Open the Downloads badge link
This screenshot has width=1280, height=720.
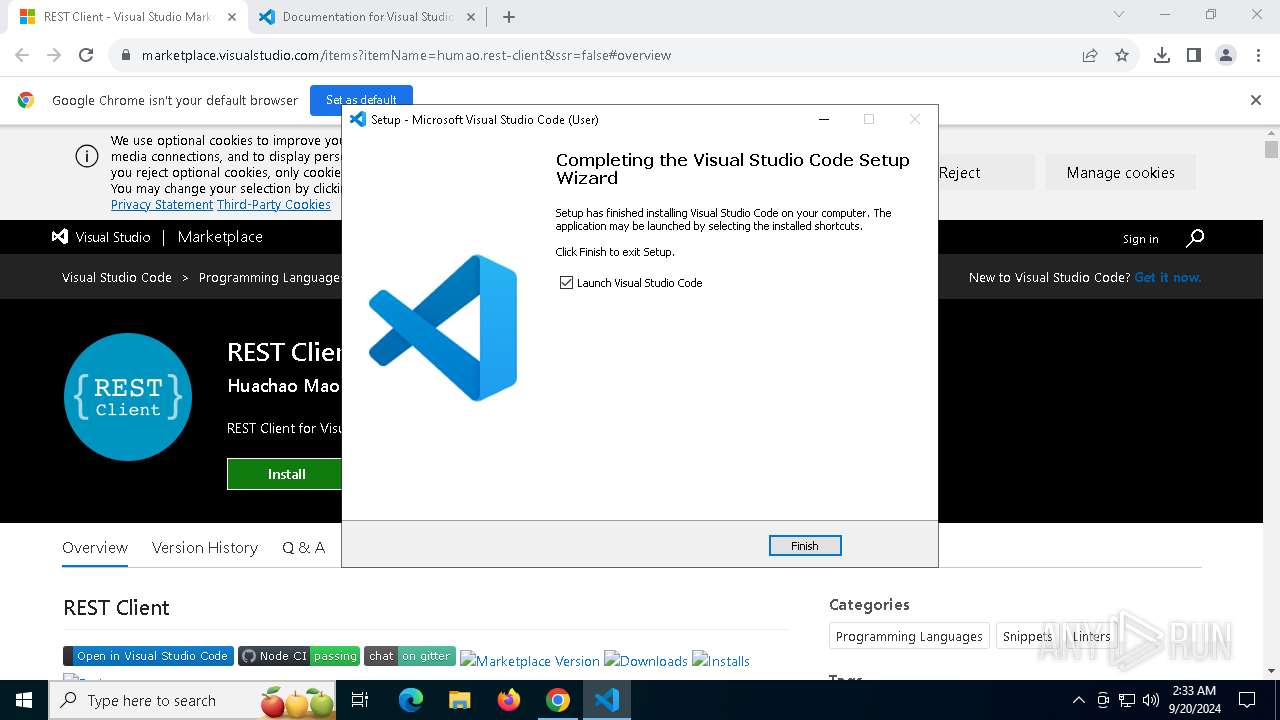(x=646, y=661)
